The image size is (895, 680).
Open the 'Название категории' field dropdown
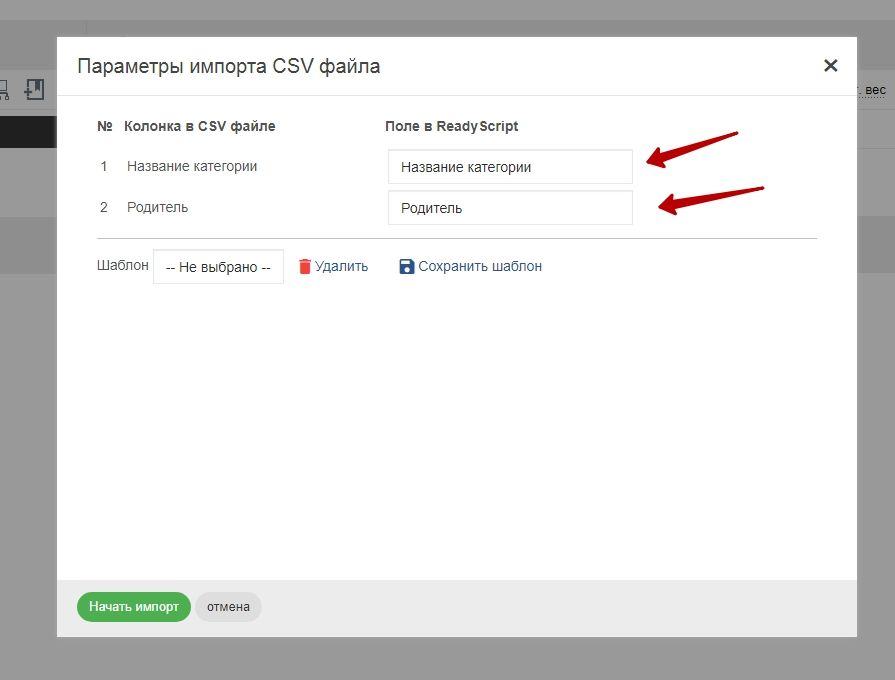coord(510,167)
